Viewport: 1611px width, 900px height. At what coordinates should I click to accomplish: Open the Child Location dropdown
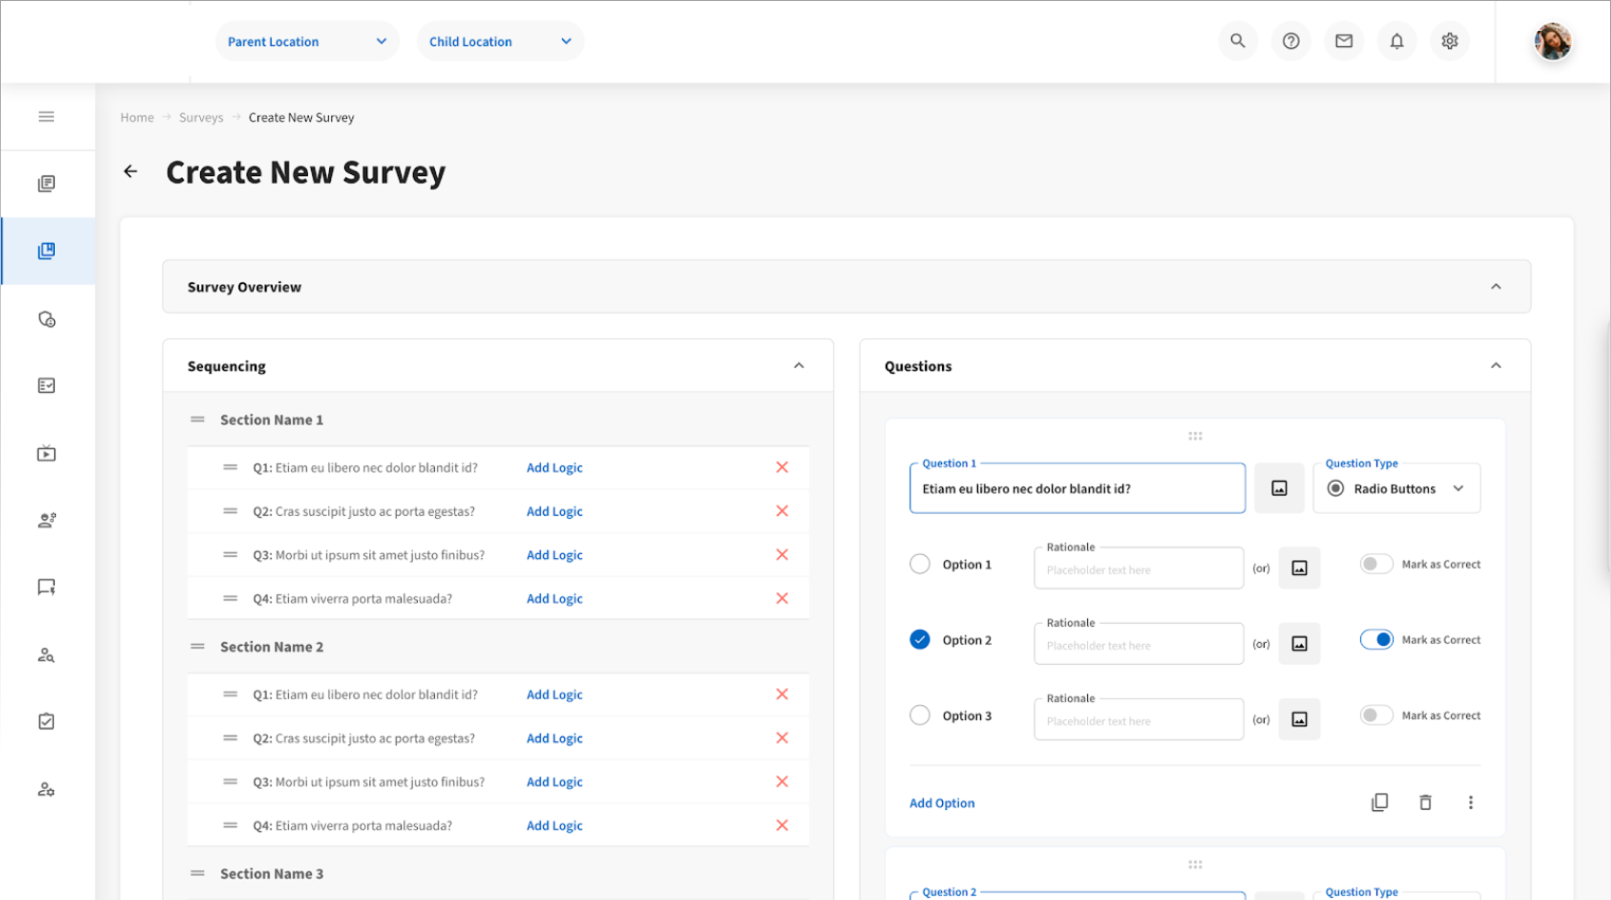[x=500, y=41]
